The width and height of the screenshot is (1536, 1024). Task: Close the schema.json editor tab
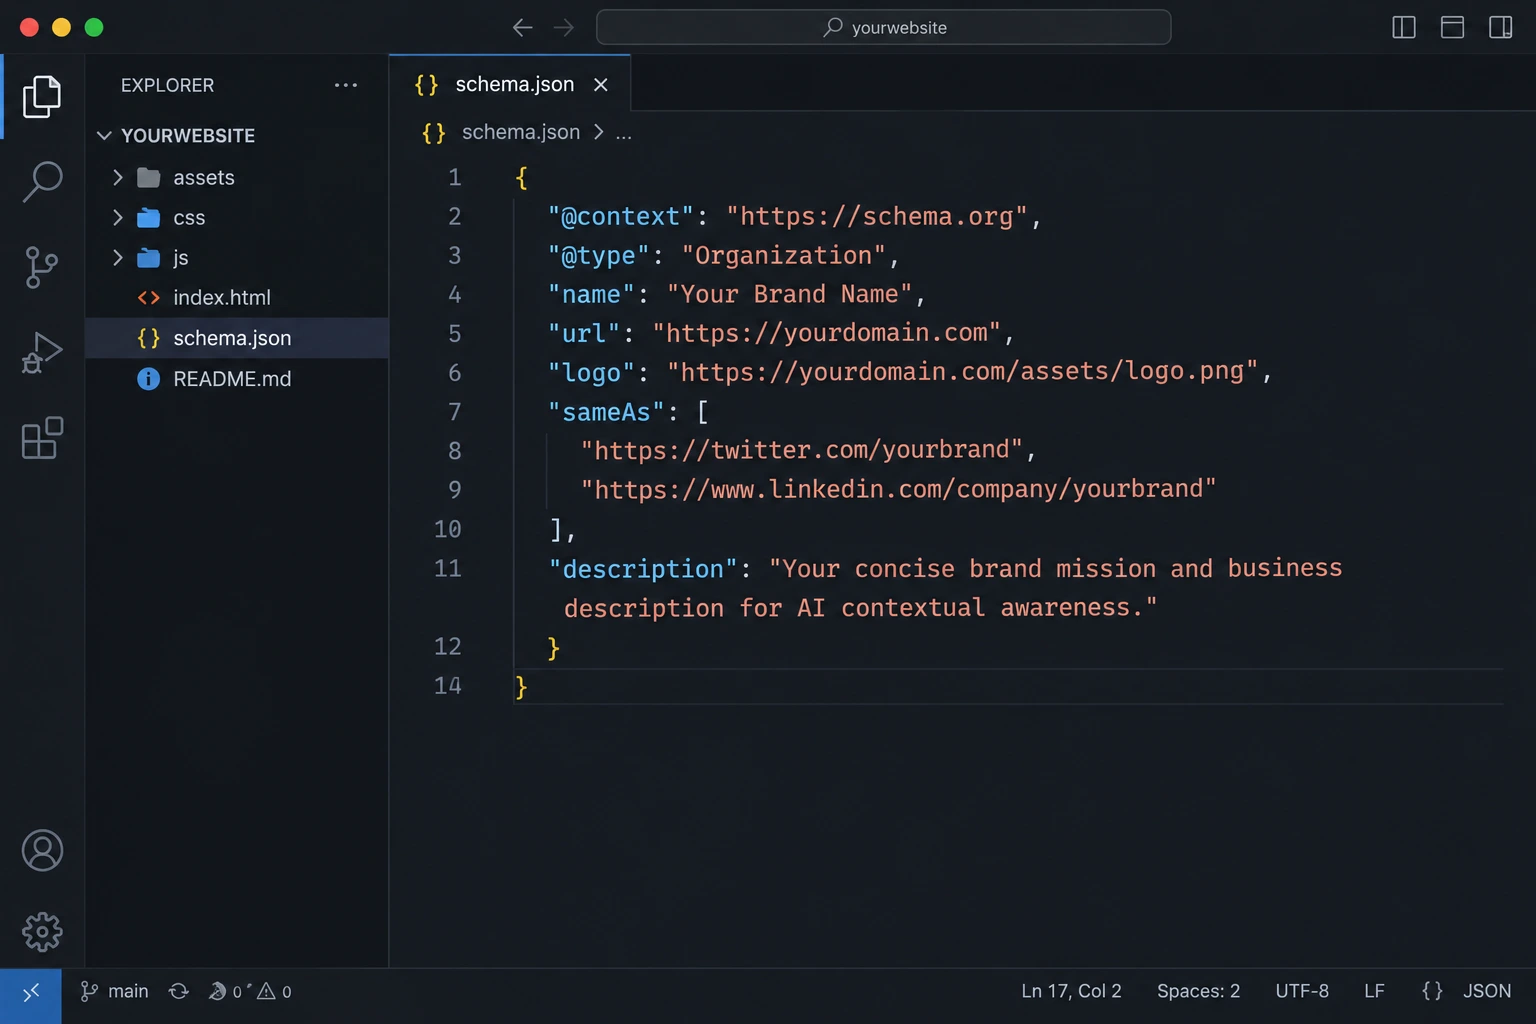(x=601, y=85)
